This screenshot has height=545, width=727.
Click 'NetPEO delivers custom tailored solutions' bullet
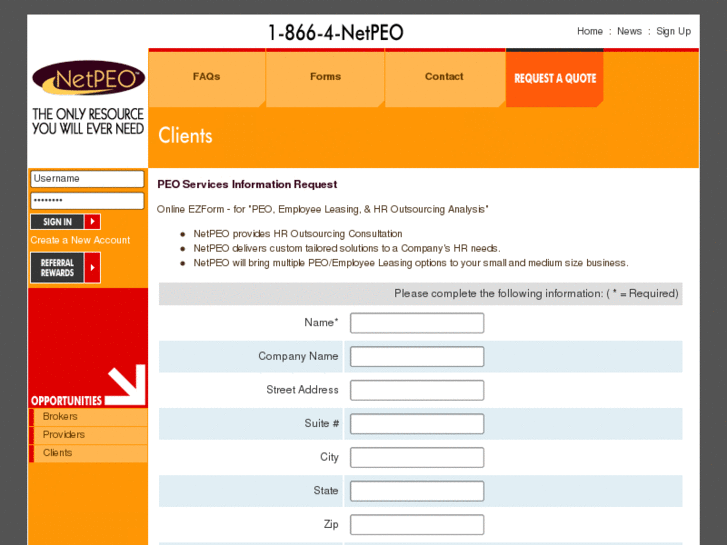[347, 248]
